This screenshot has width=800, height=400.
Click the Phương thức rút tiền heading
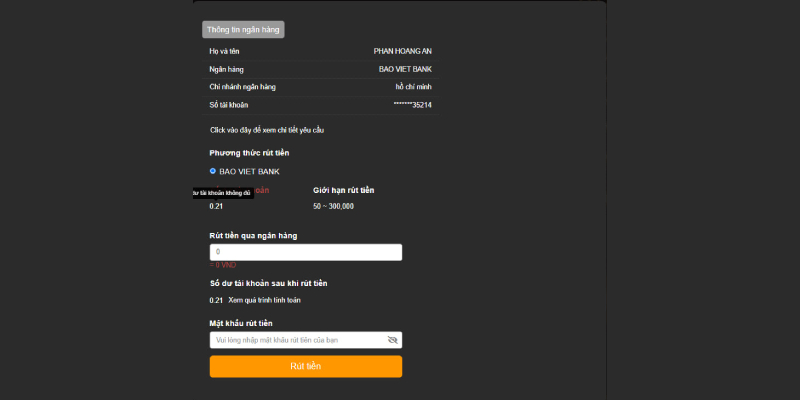pos(249,153)
